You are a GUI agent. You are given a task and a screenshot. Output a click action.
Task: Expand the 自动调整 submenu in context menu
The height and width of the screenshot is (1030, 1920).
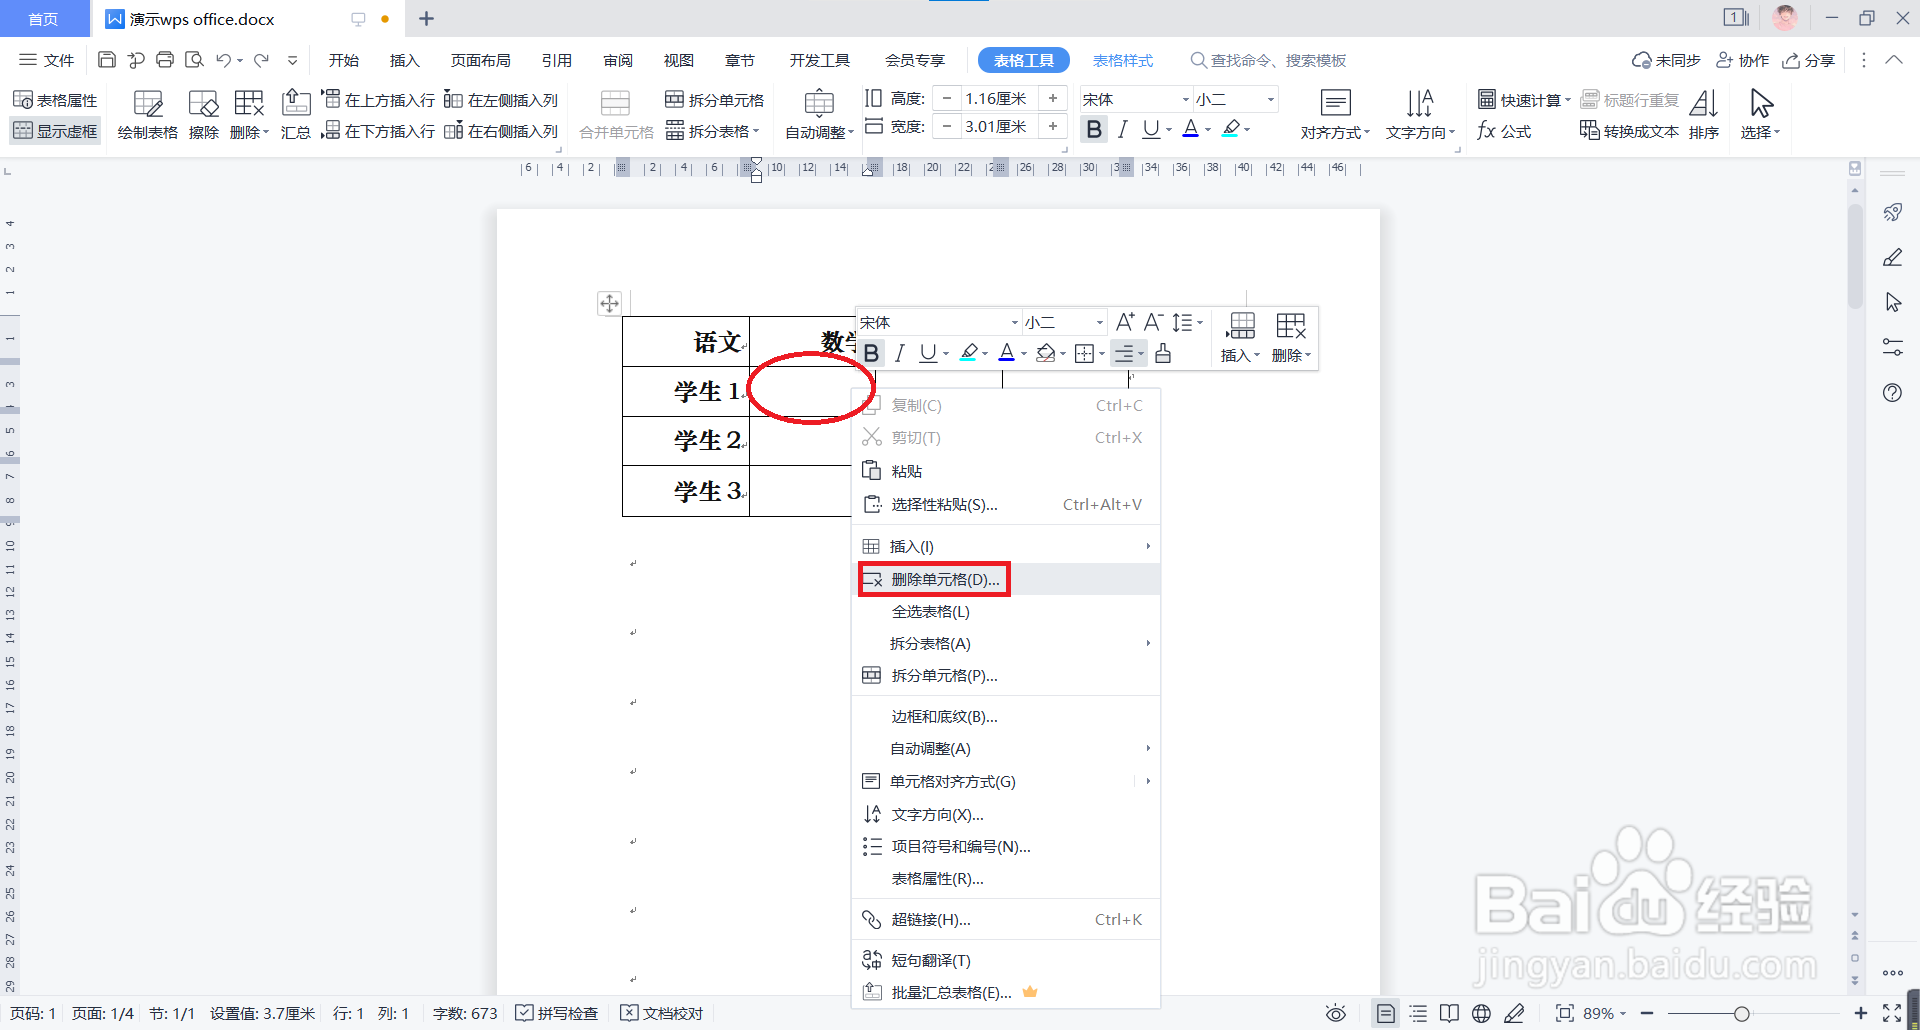[930, 748]
